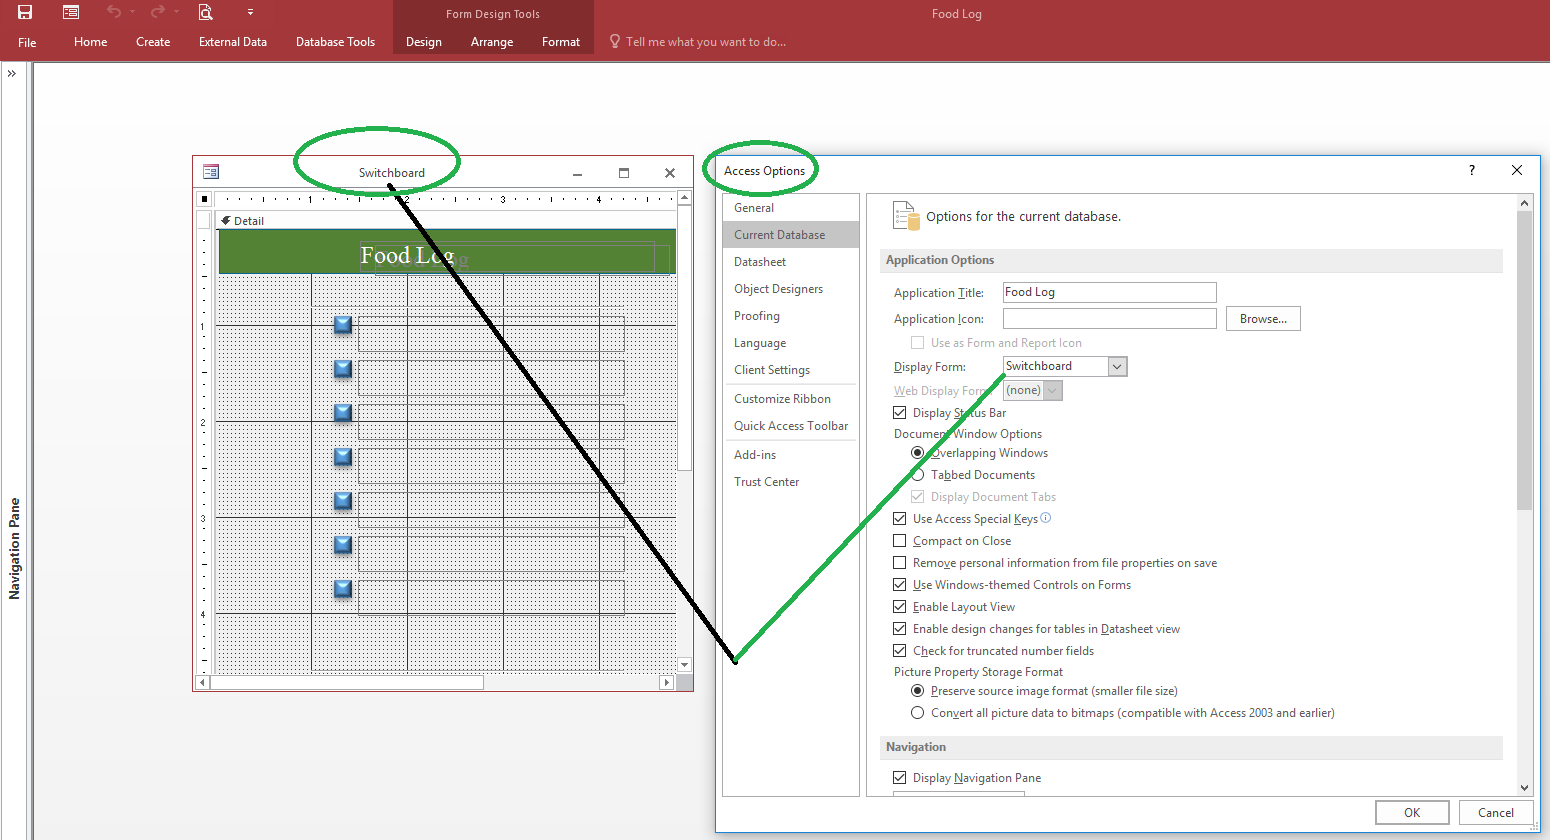Click the Undo arrow icon
The image size is (1550, 840).
click(x=114, y=12)
